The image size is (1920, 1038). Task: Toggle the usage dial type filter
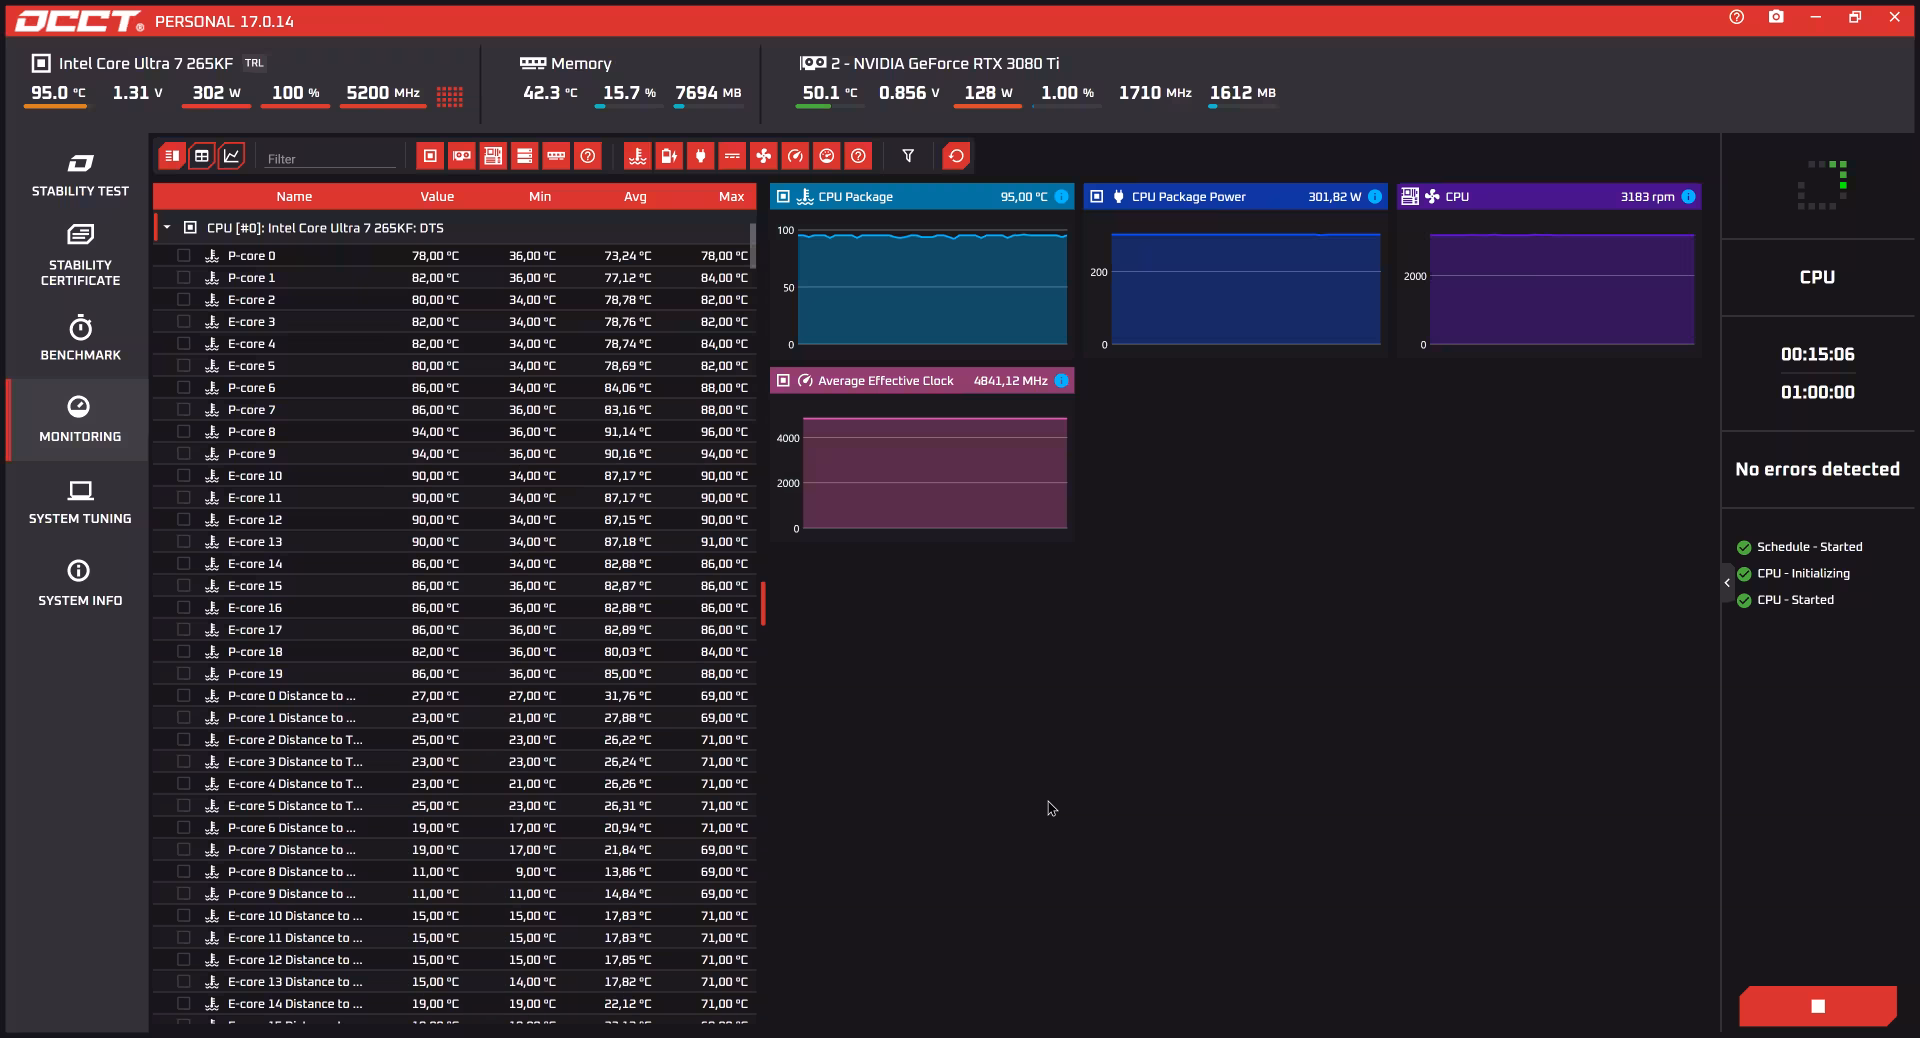click(826, 156)
